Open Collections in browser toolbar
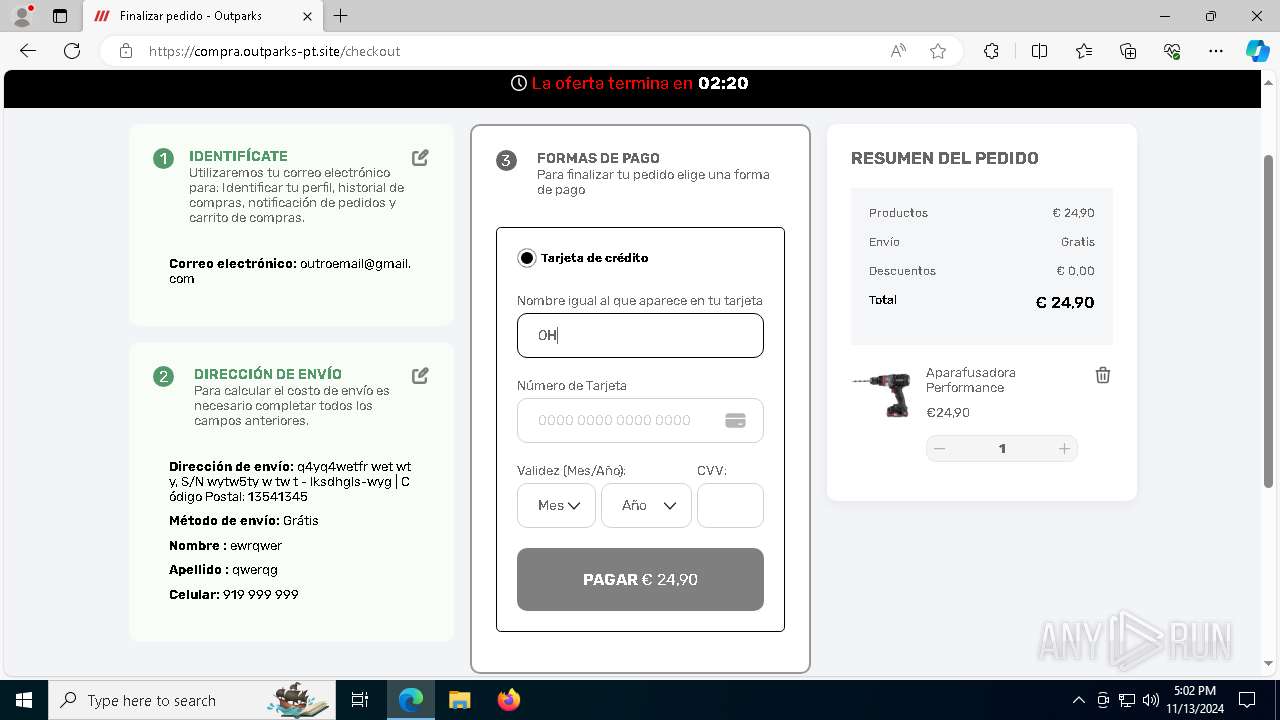This screenshot has width=1280, height=720. pos(1128,51)
